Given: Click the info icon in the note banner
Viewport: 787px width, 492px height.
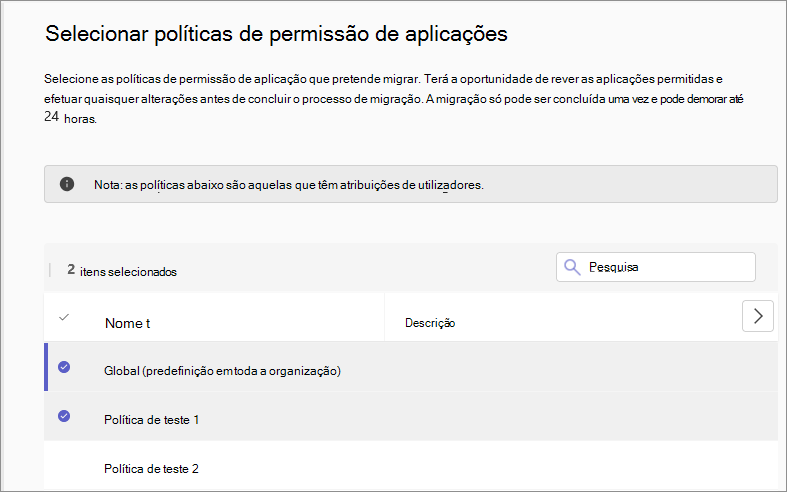Looking at the screenshot, I should coord(67,184).
